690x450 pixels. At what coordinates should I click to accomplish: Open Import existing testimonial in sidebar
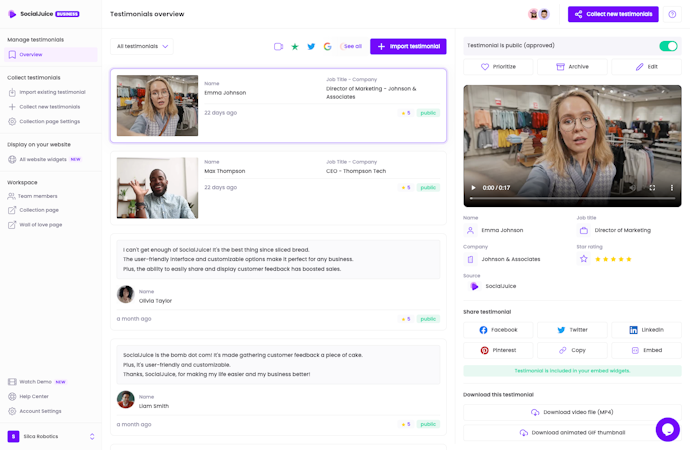(x=47, y=92)
